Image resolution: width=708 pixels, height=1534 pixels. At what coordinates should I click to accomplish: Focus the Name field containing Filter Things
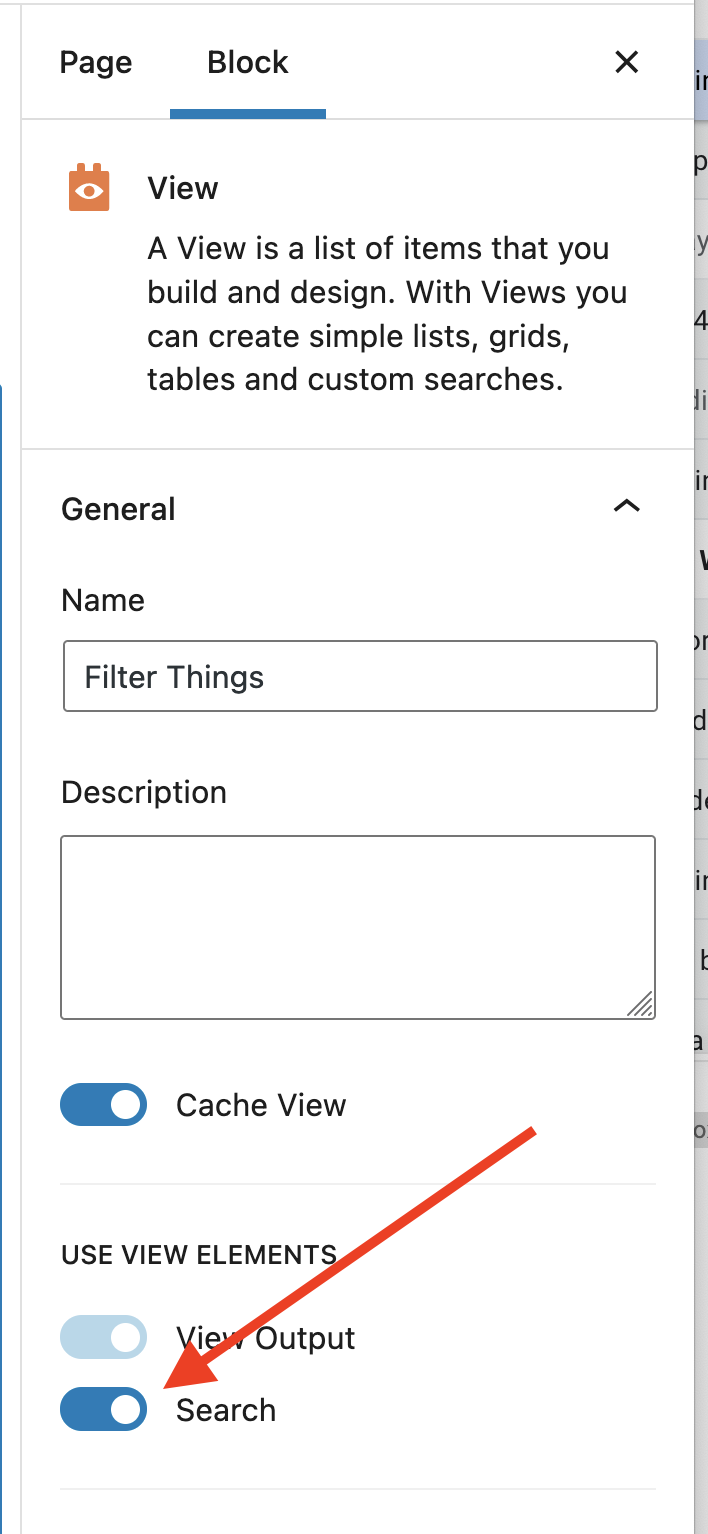pos(360,676)
